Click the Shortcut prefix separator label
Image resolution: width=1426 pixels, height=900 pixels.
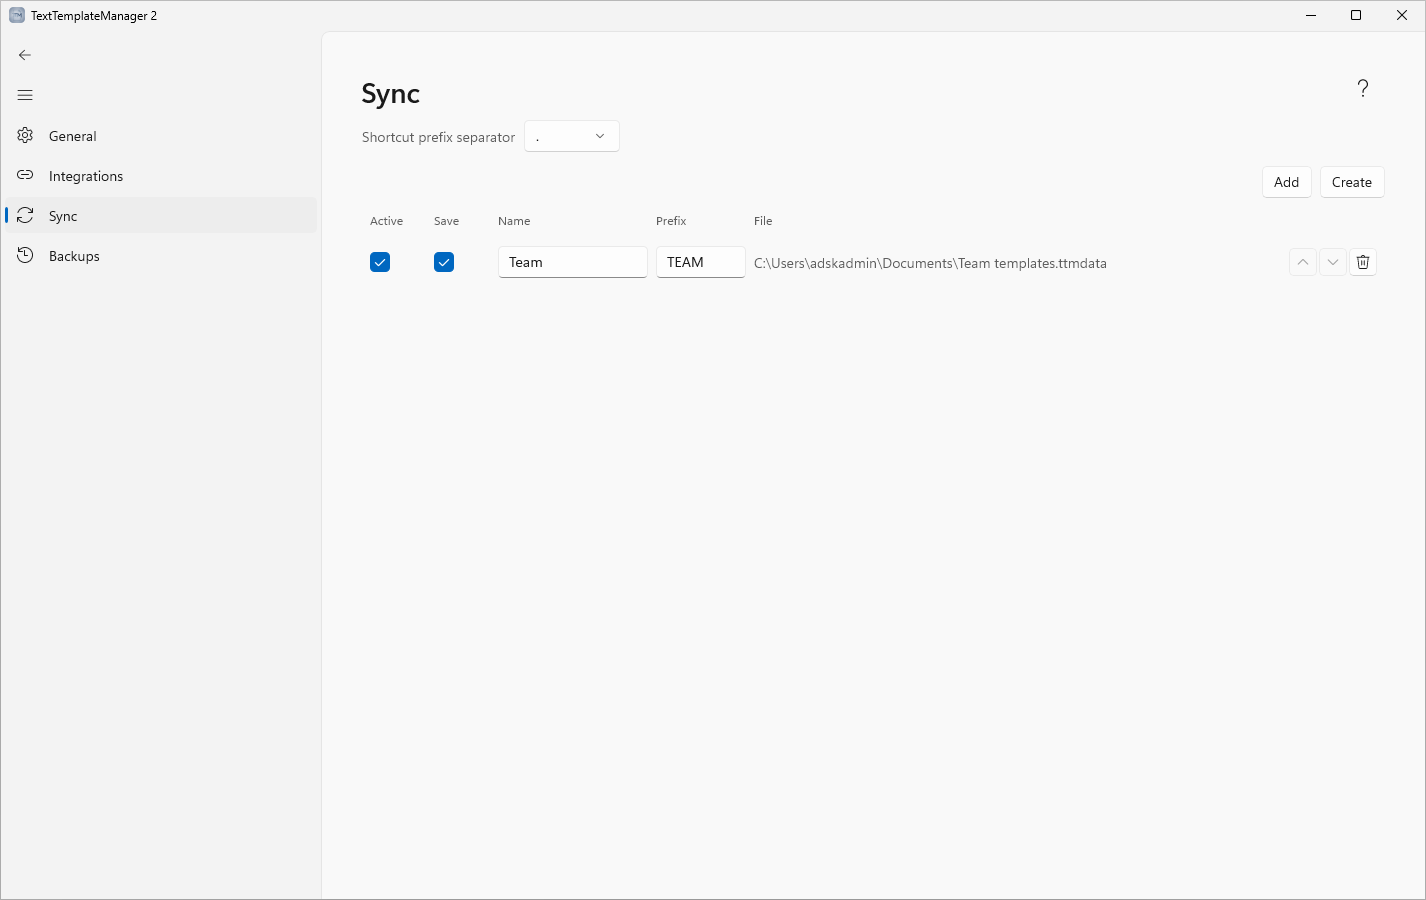coord(439,137)
